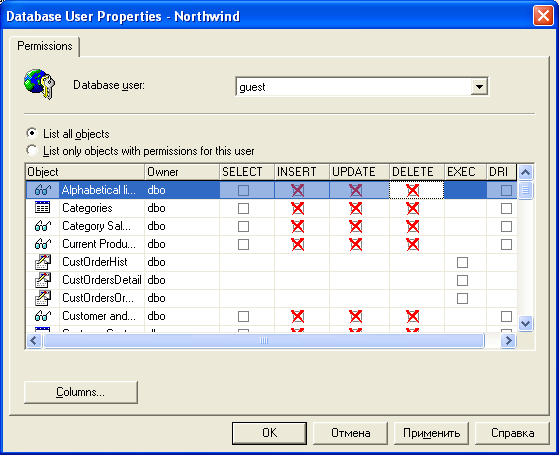Toggle INSERT permission for Customer and...

pos(298,316)
